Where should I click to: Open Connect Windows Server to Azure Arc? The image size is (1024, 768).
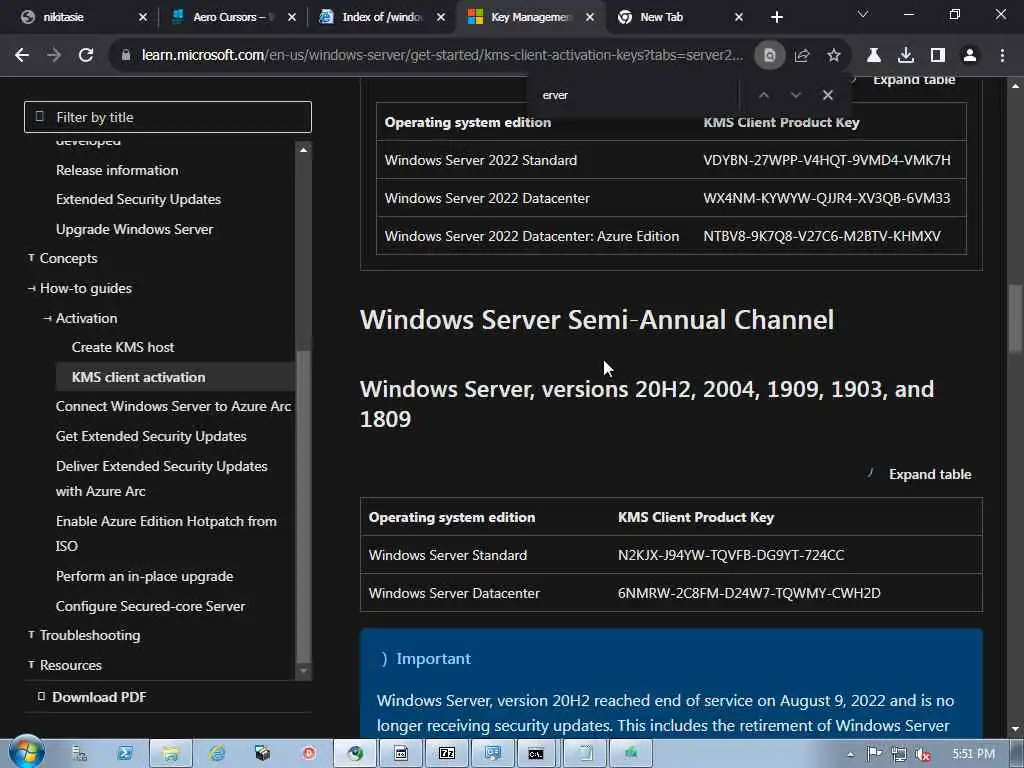point(173,406)
